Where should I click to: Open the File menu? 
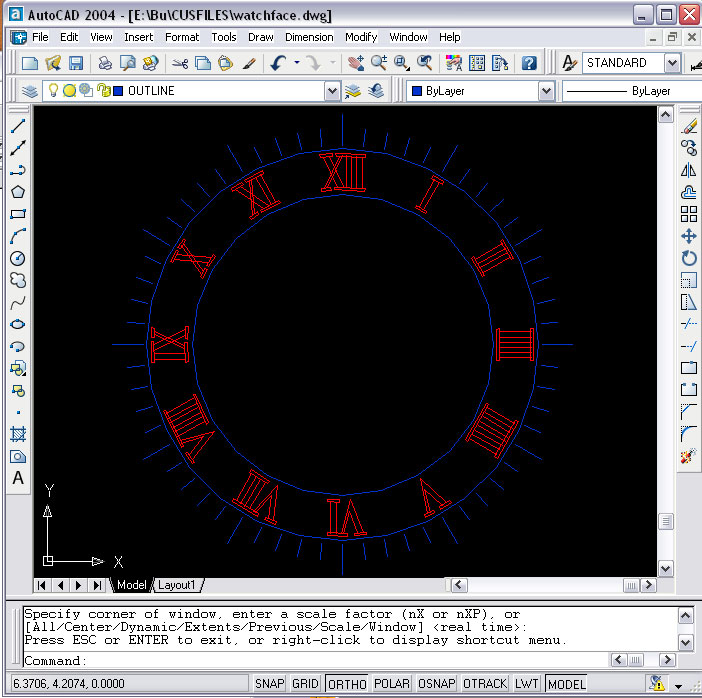(40, 37)
